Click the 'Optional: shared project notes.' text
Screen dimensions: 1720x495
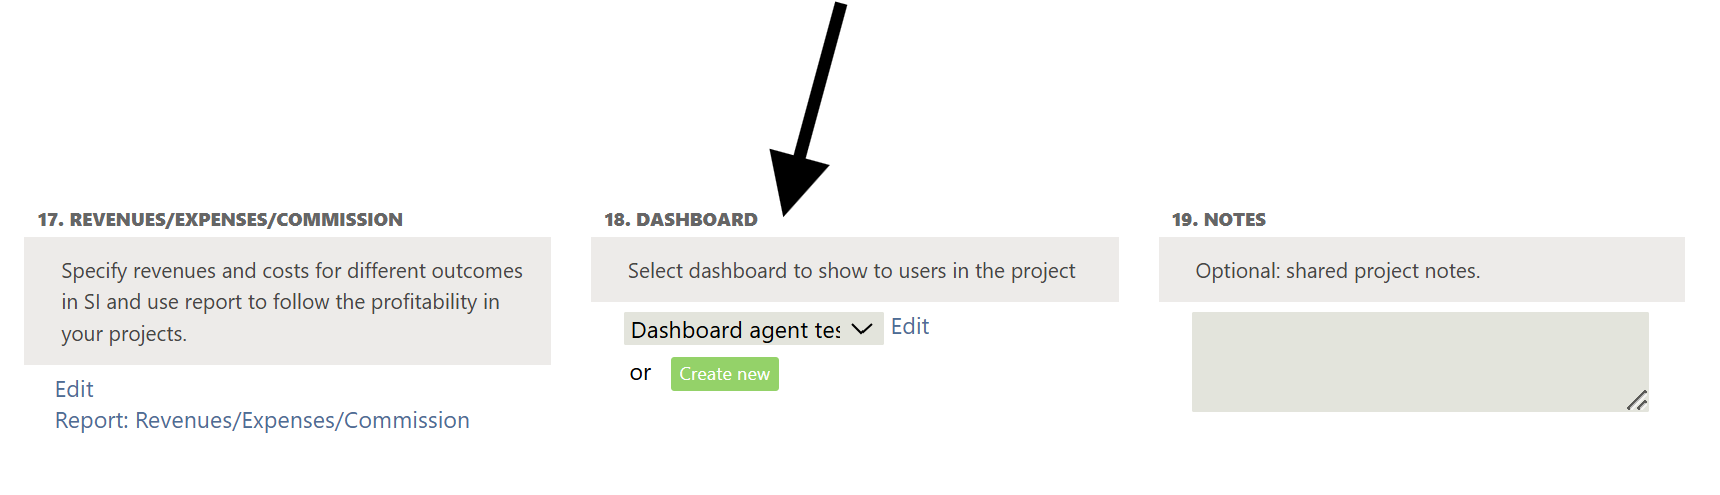(x=1337, y=271)
